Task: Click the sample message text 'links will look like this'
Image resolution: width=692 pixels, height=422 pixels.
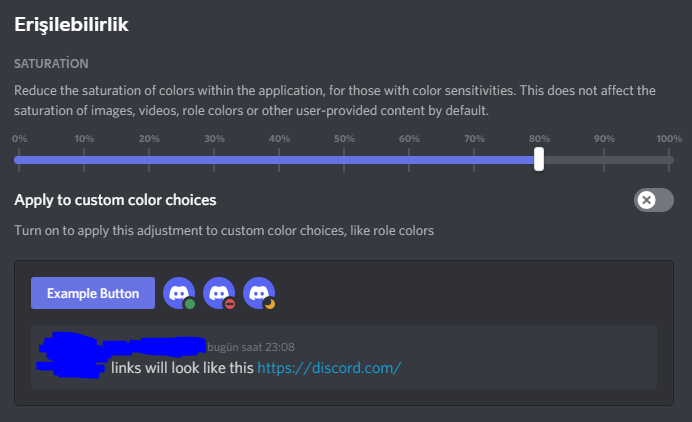Action: [x=182, y=368]
